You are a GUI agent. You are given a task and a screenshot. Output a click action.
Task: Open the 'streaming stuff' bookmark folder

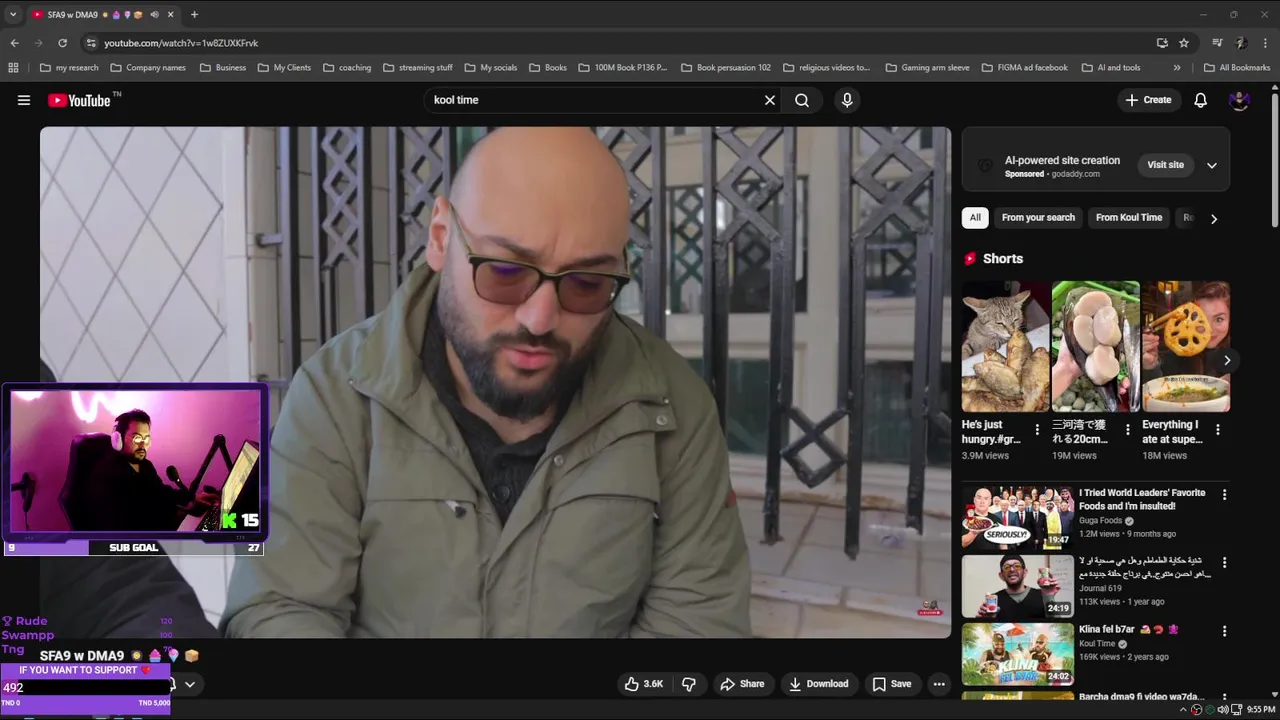(x=417, y=68)
